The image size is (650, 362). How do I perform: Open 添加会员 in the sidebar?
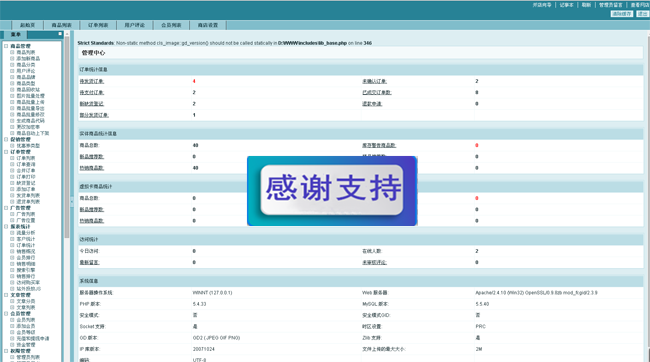pyautogui.click(x=26, y=326)
